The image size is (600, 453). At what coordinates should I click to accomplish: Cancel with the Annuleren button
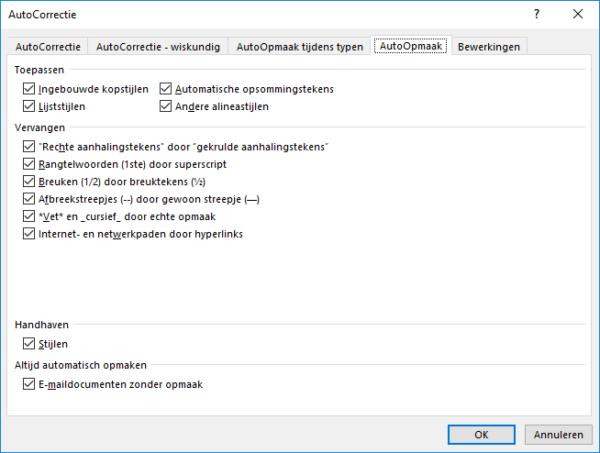(x=558, y=435)
